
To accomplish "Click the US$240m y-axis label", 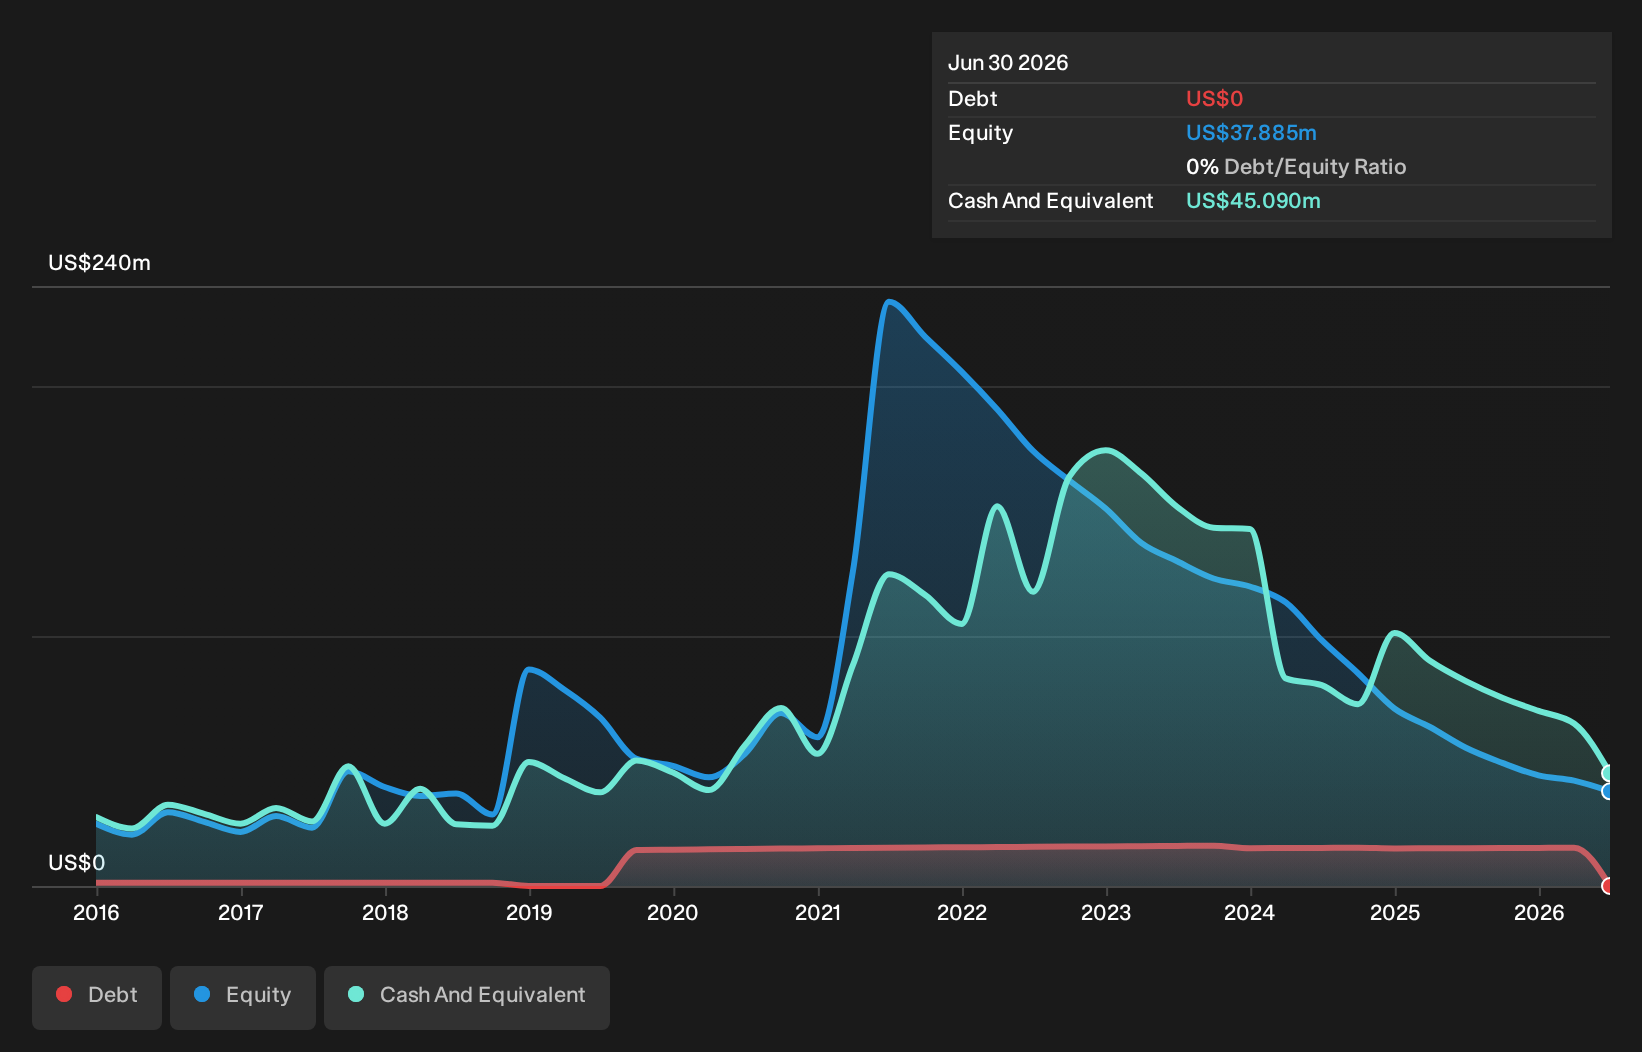I will (99, 263).
